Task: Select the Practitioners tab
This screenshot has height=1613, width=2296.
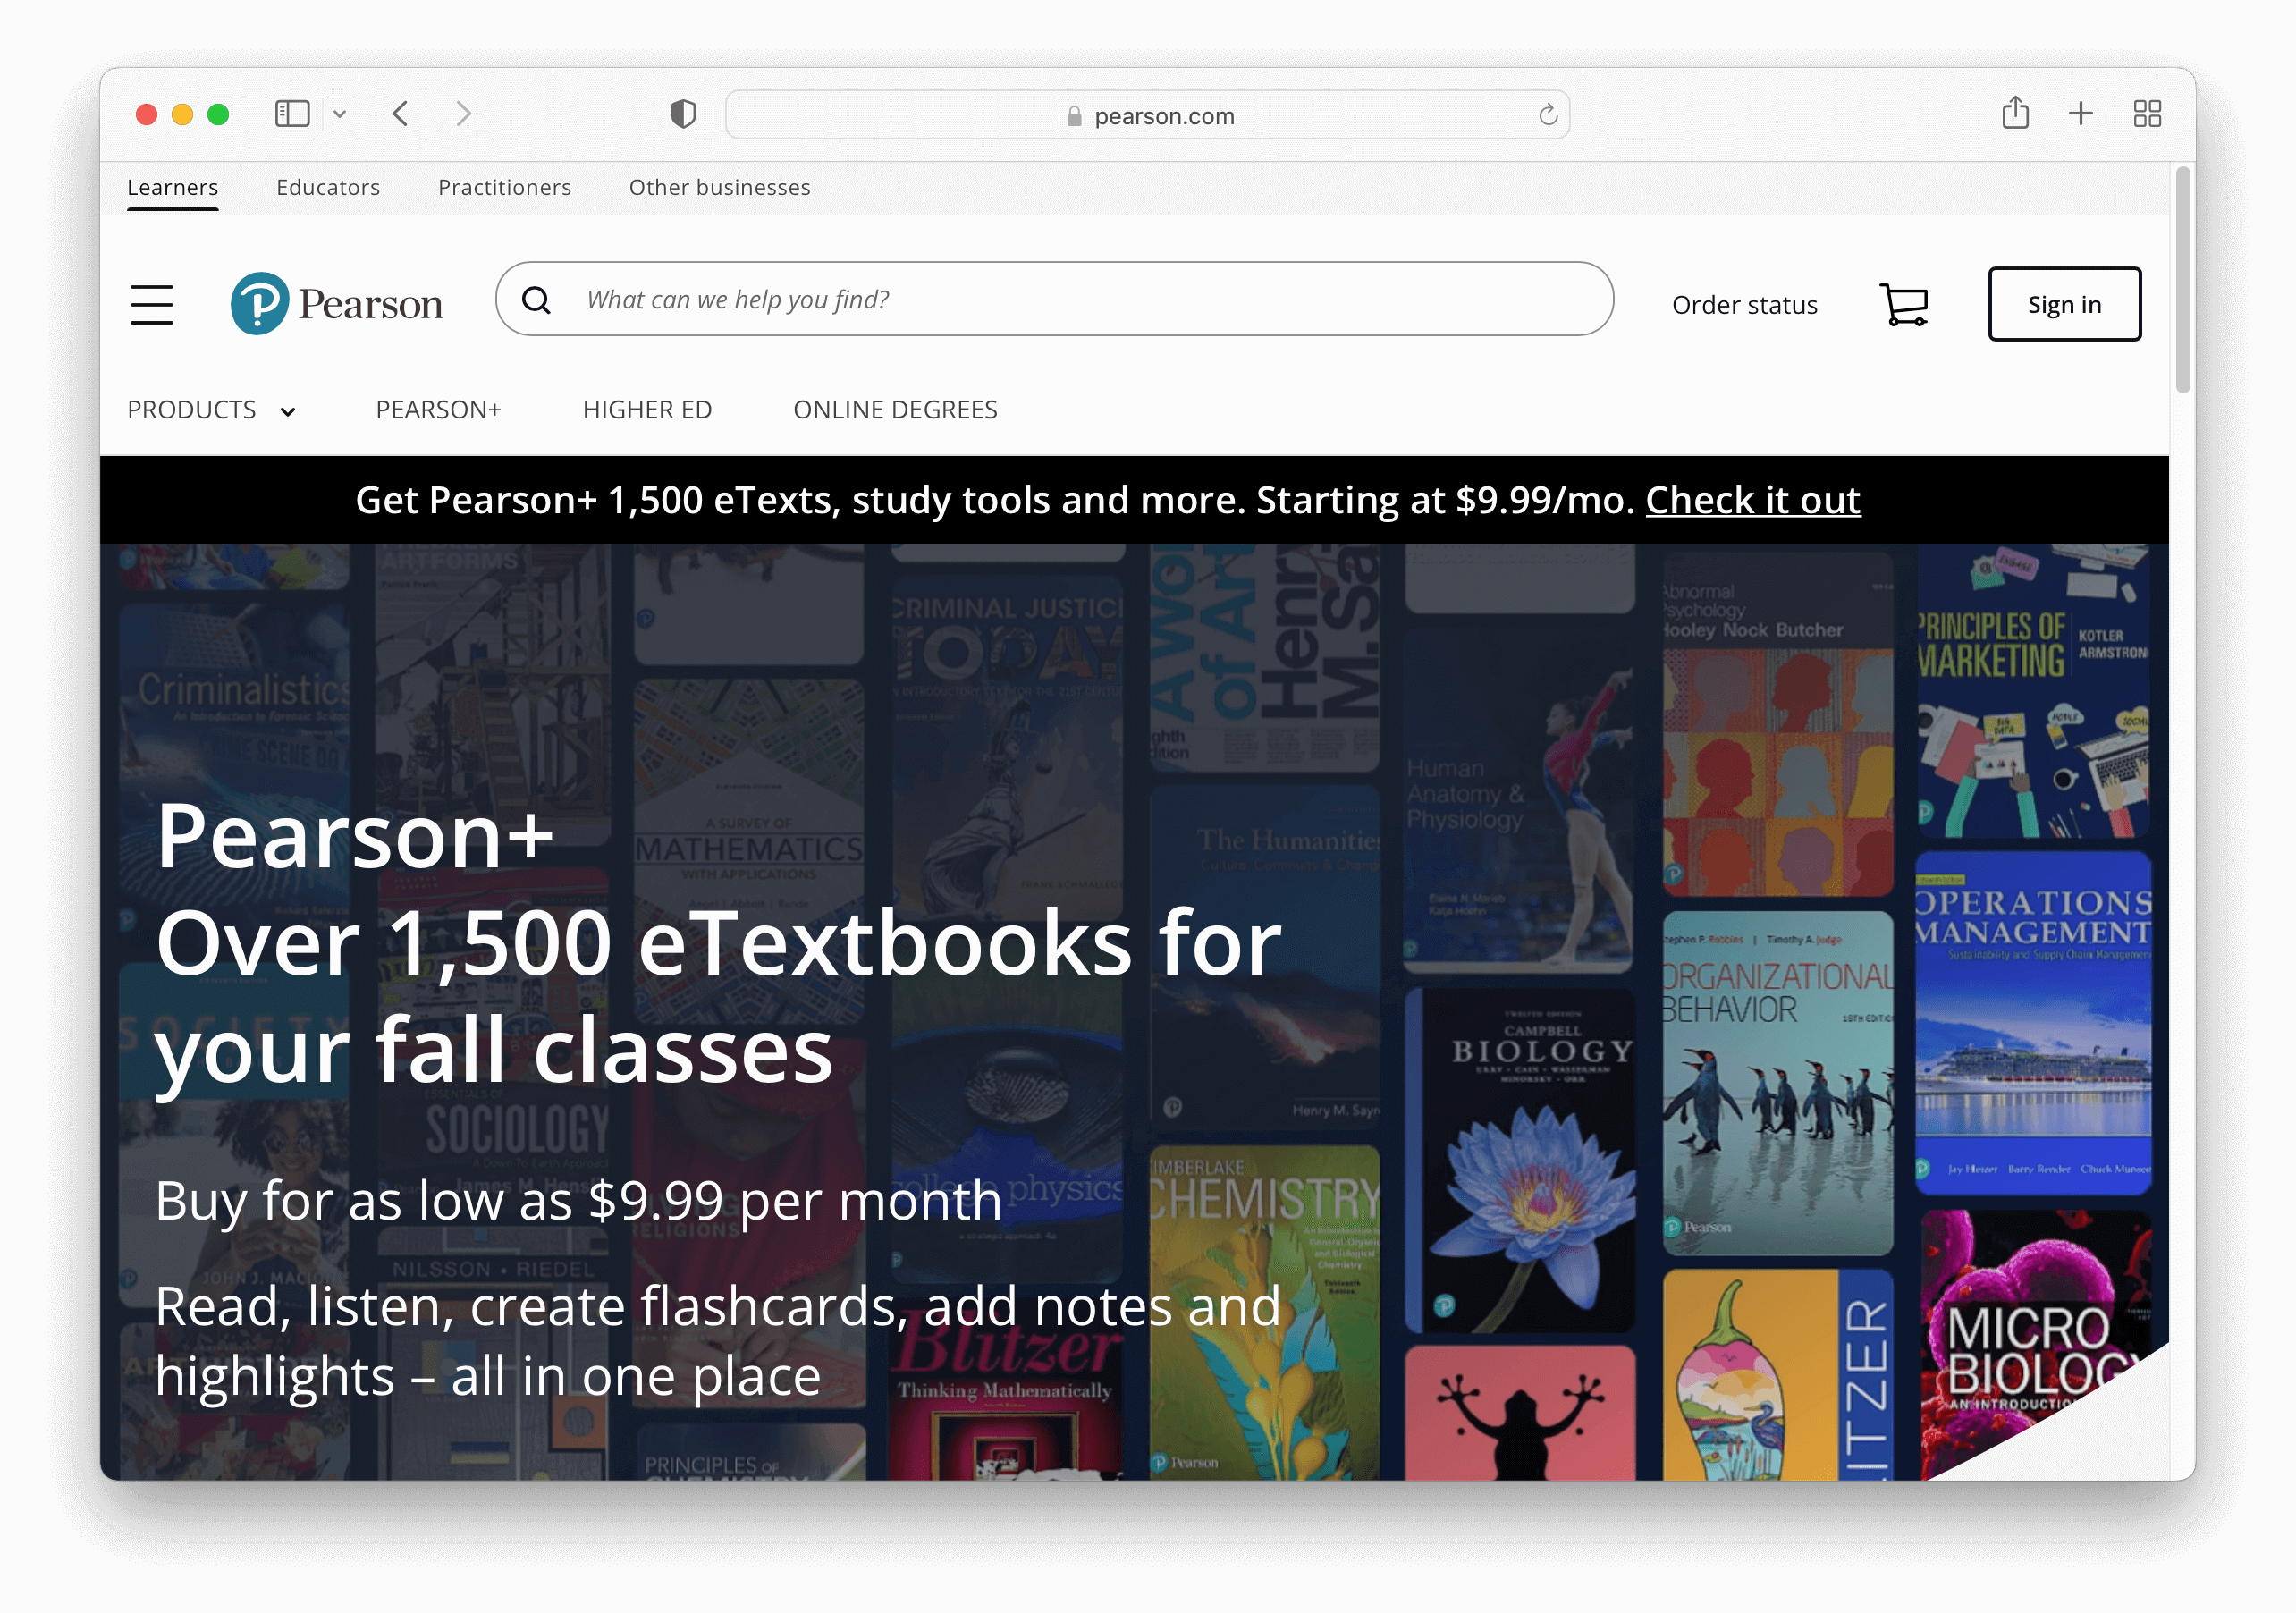Action: pyautogui.click(x=504, y=187)
